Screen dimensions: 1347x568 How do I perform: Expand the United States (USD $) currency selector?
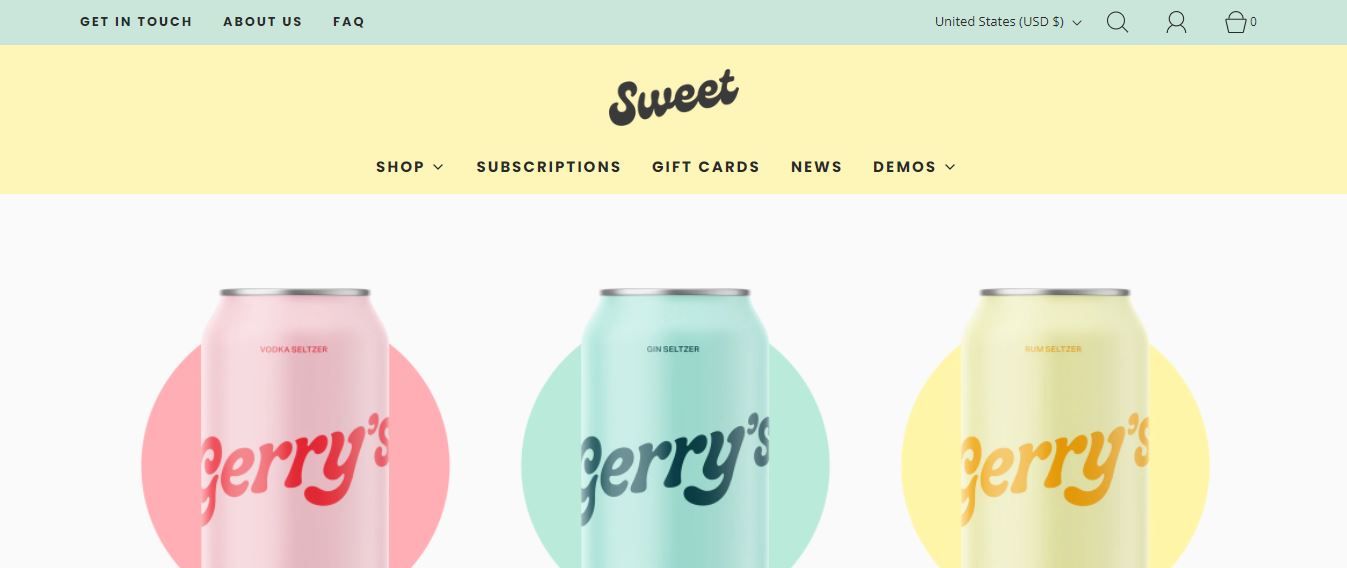[x=1008, y=22]
